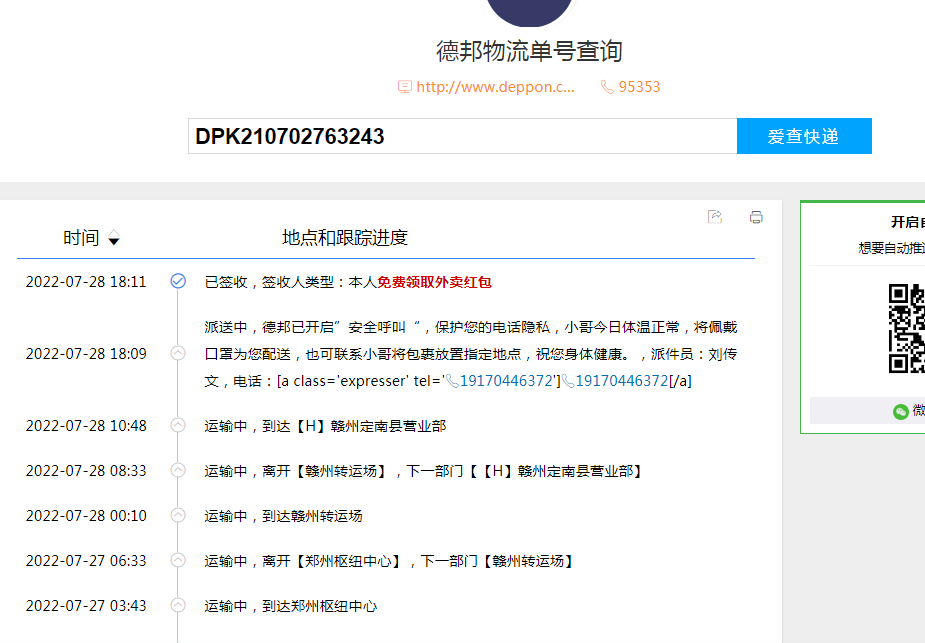The image size is (925, 643).
Task: Click the status marker for 2022-07-28 18:09
Action: point(178,353)
